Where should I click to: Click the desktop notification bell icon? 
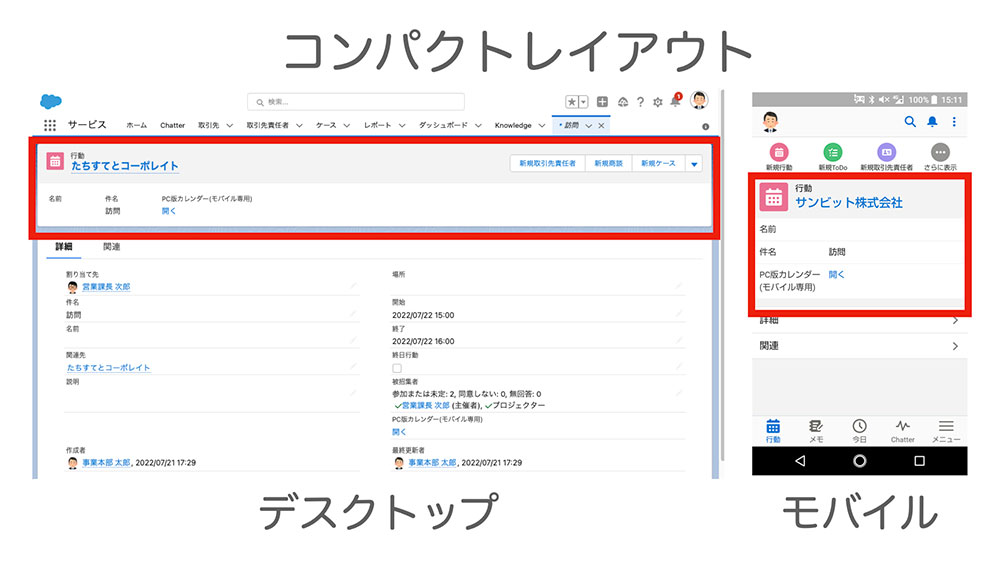pyautogui.click(x=675, y=101)
